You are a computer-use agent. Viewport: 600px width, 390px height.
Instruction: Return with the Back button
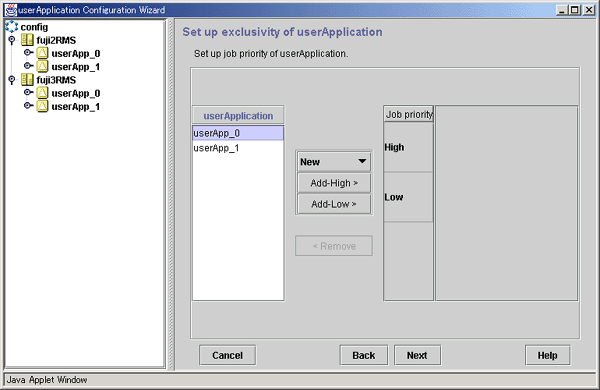pos(364,356)
